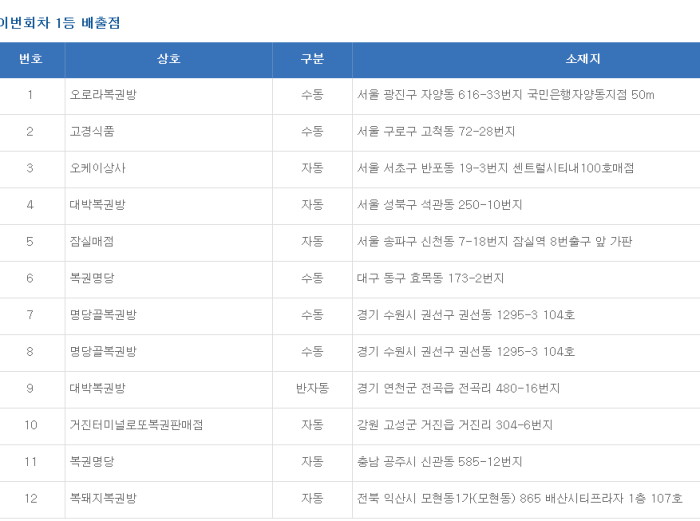Click 수동 type in the 오로라복권방 row

[x=312, y=95]
